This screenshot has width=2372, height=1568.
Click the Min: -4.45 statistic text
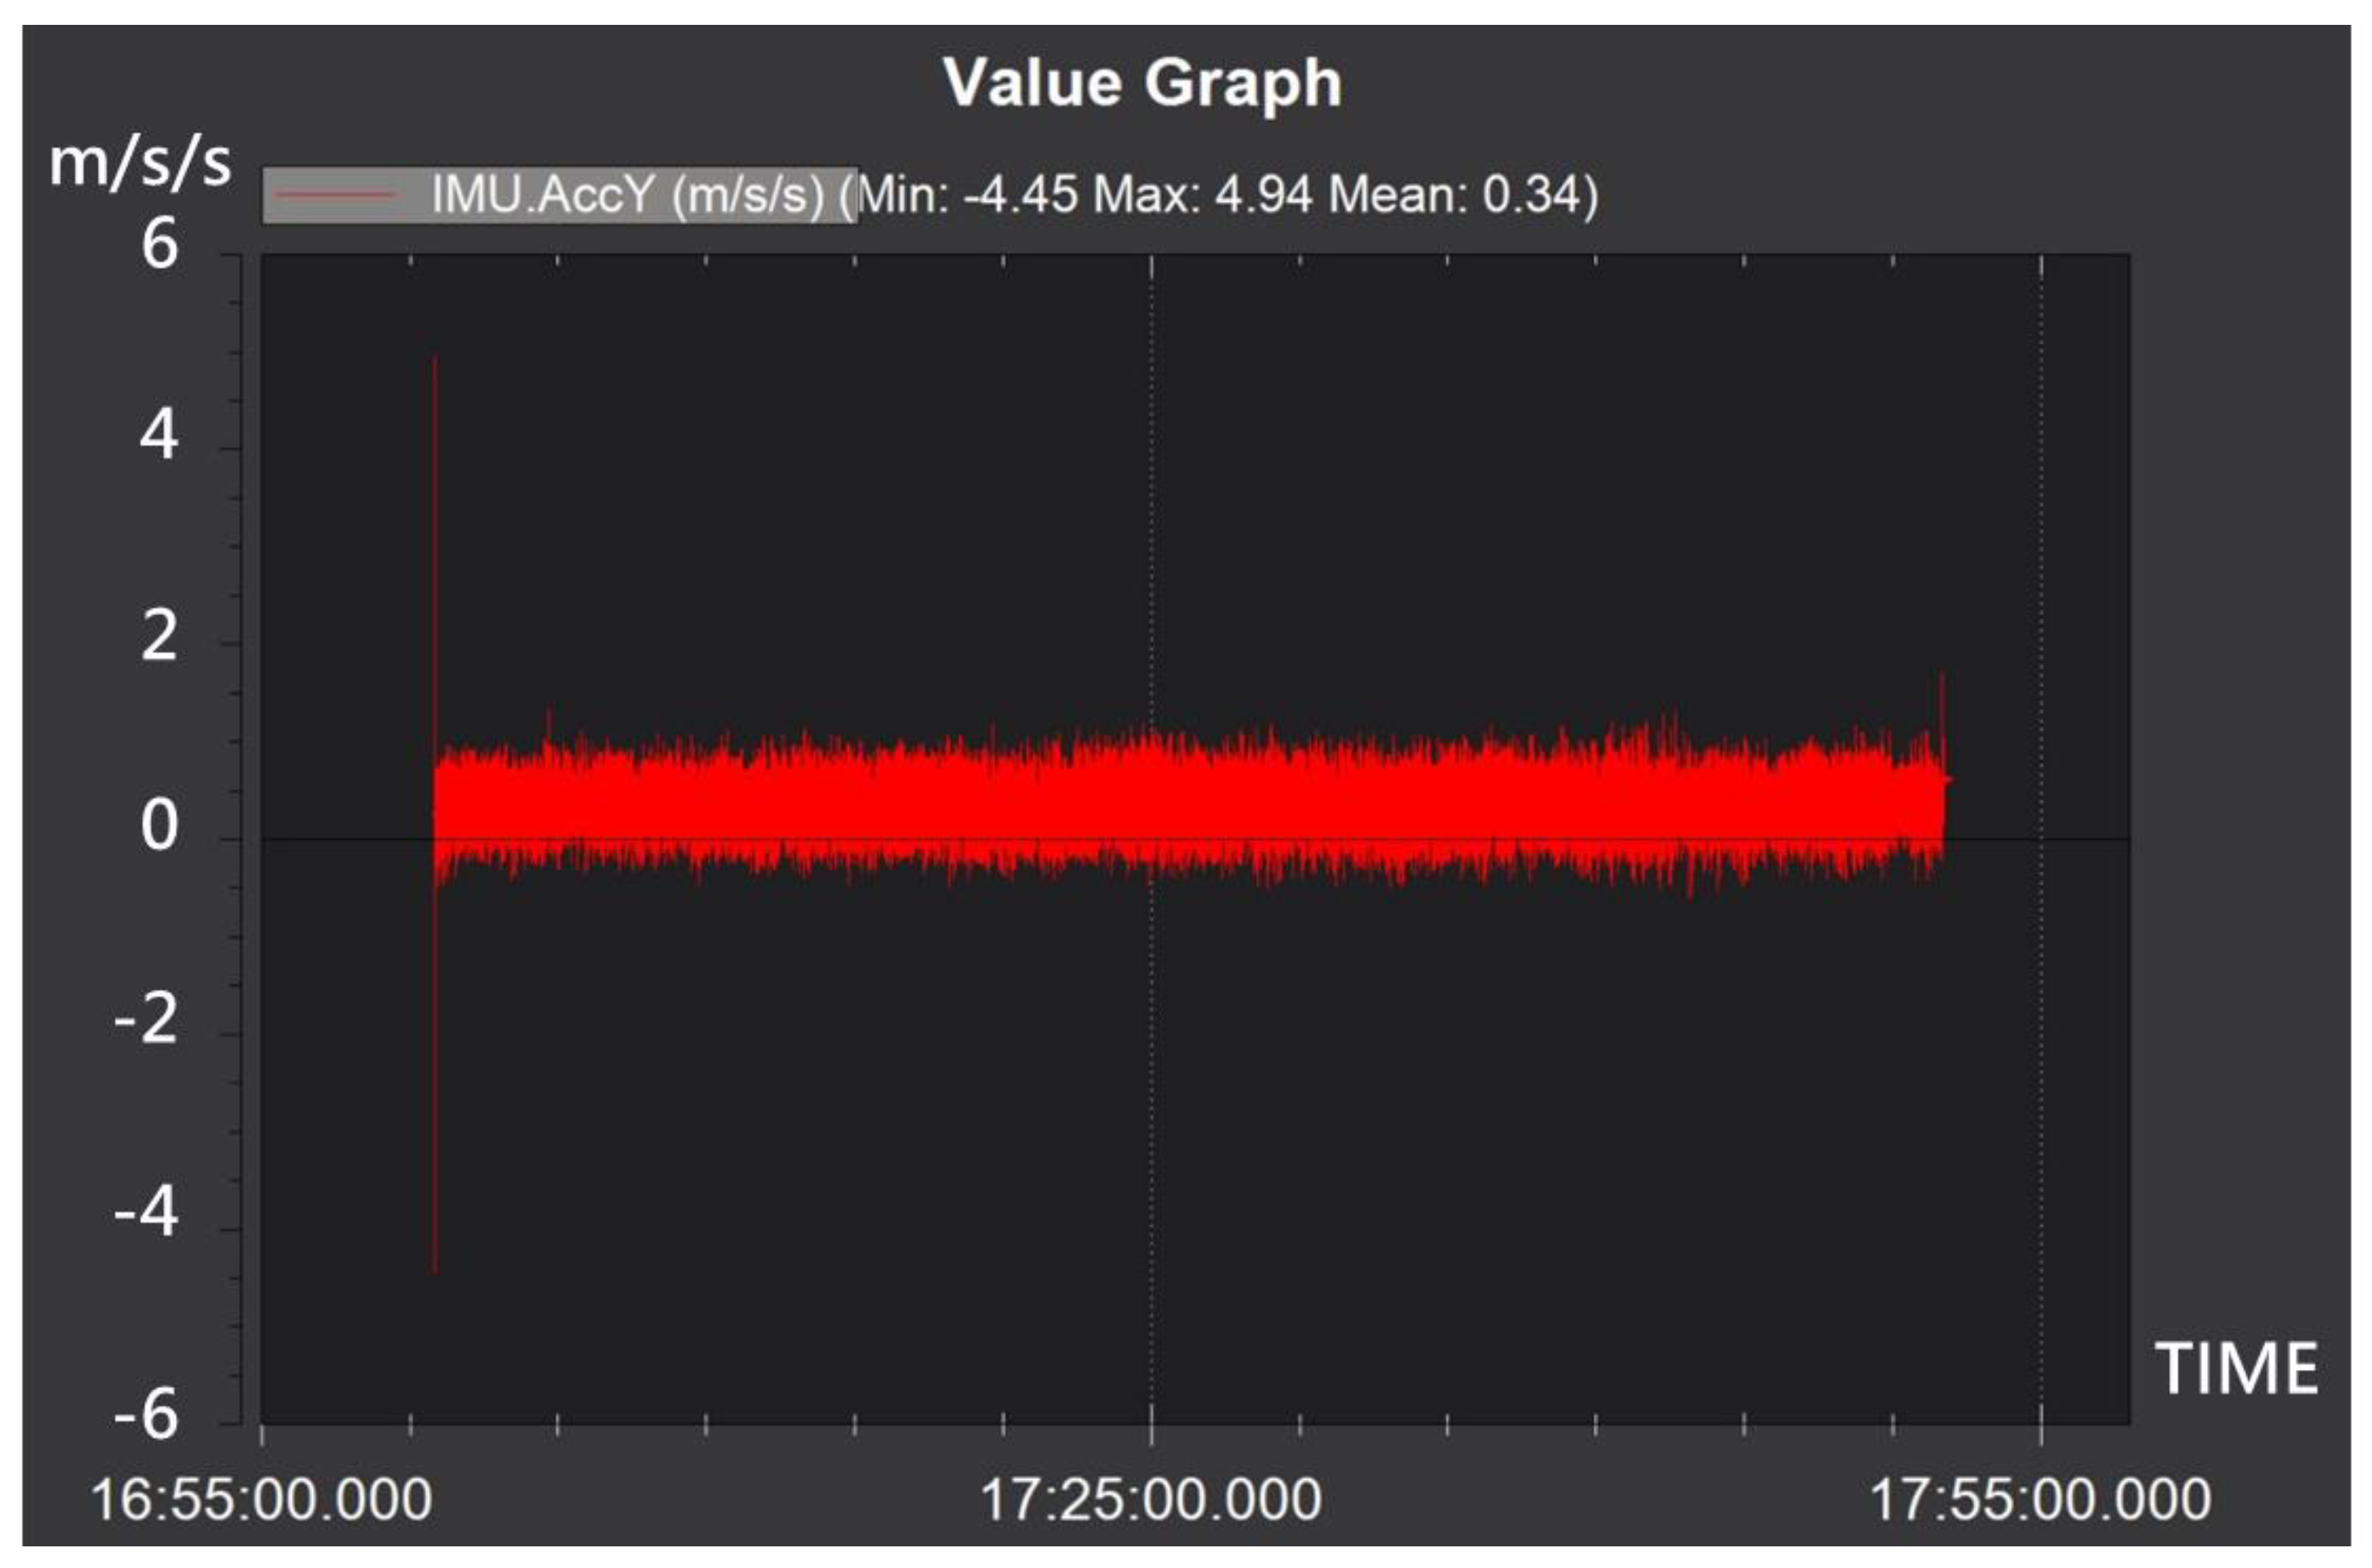click(968, 194)
